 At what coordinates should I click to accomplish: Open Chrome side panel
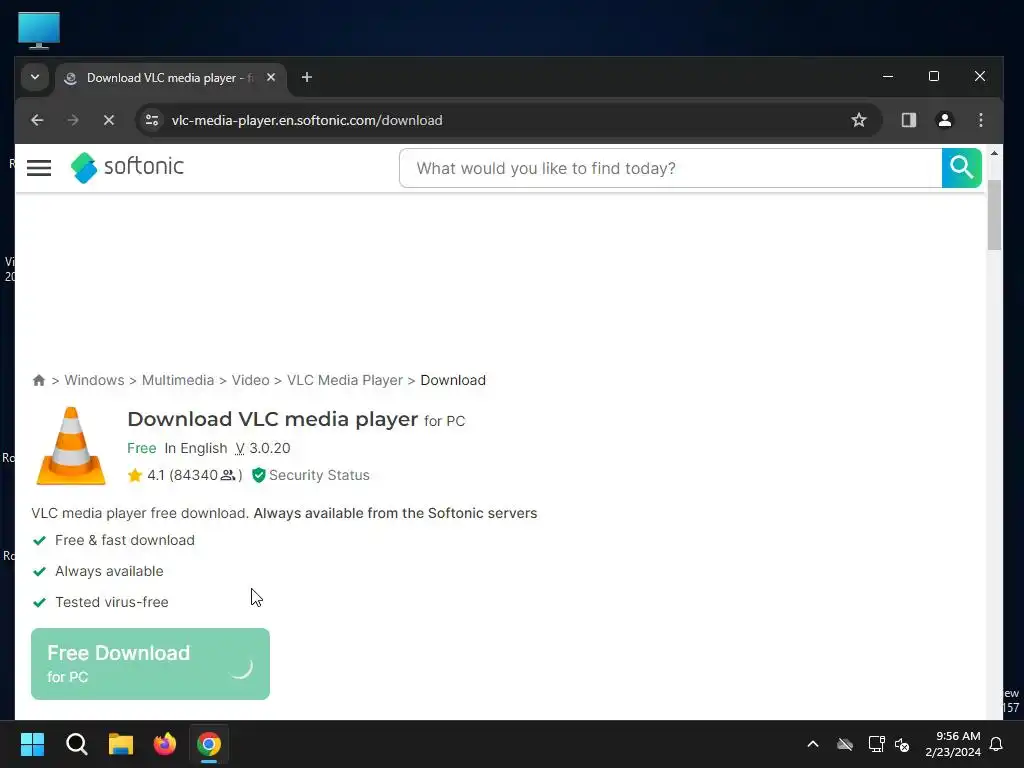pyautogui.click(x=908, y=120)
